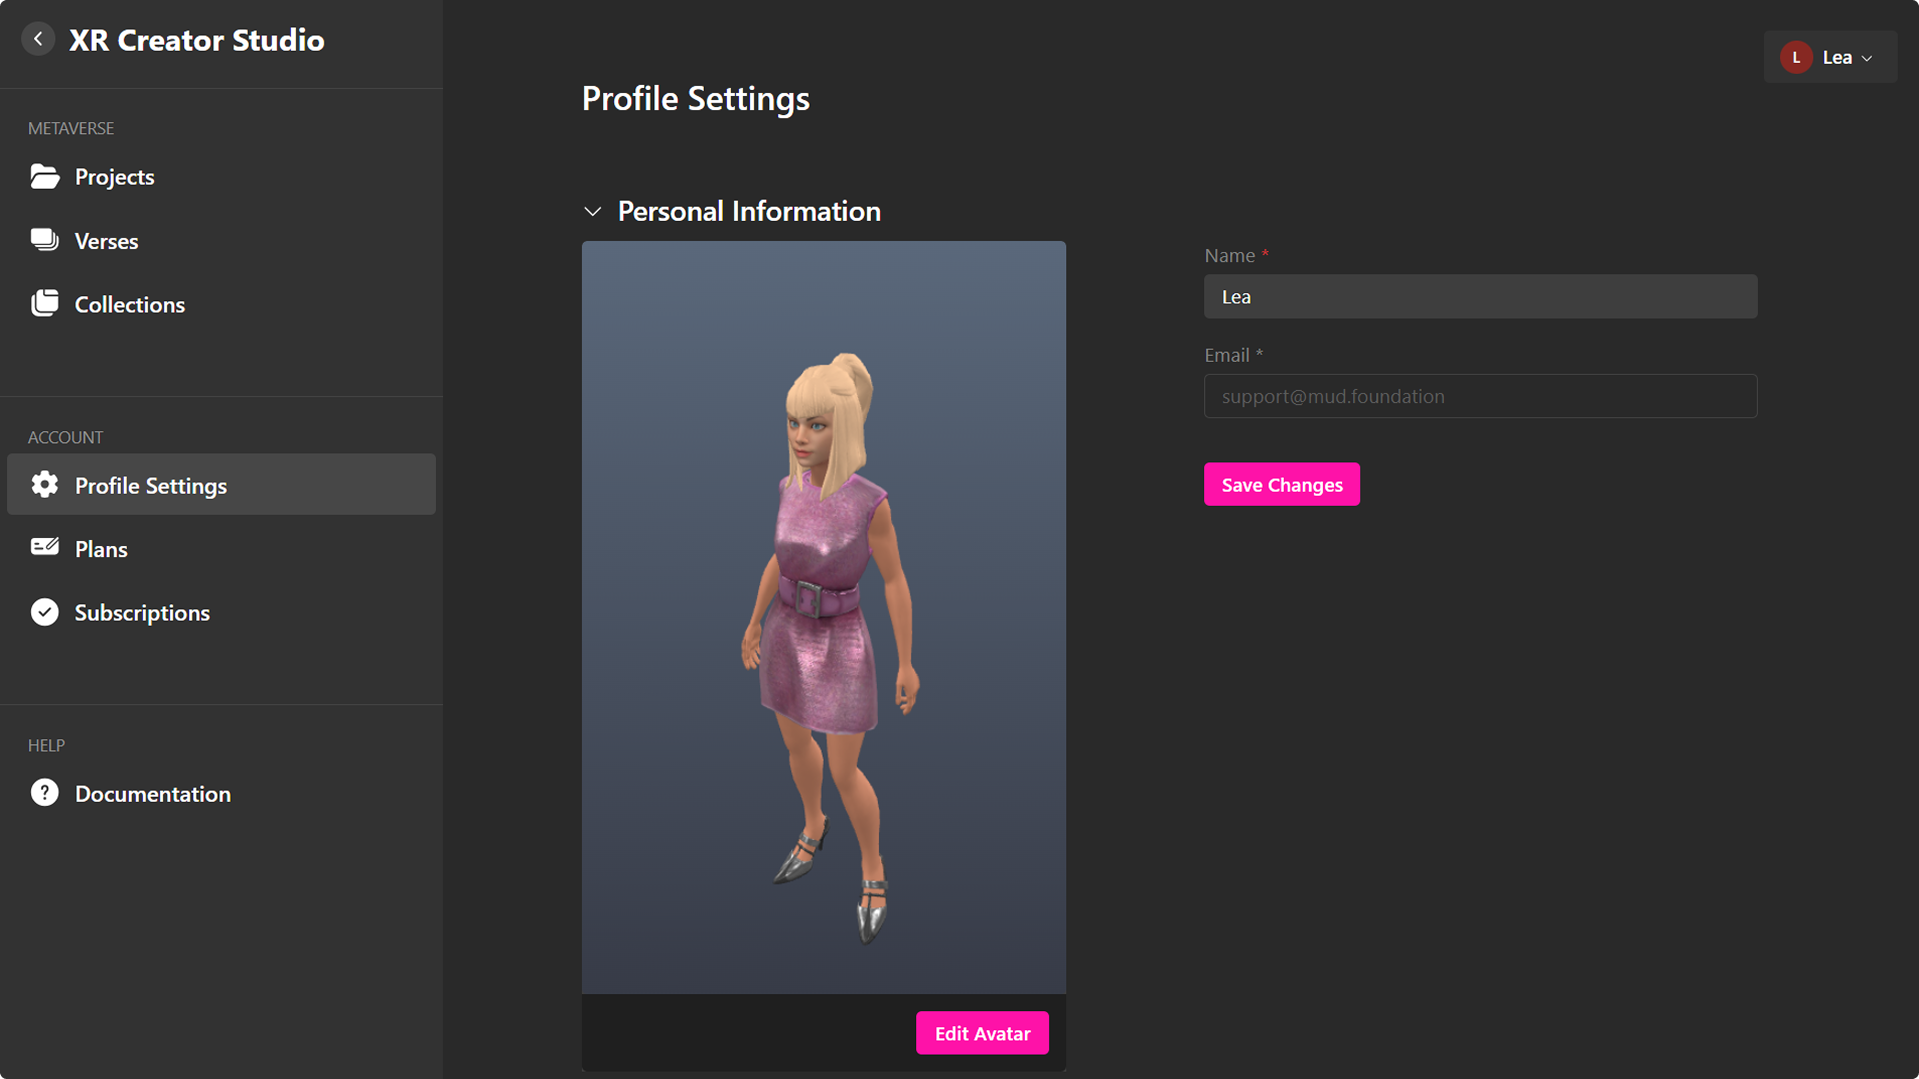Click the Profile Settings gear icon
Image resolution: width=1919 pixels, height=1079 pixels.
tap(45, 485)
